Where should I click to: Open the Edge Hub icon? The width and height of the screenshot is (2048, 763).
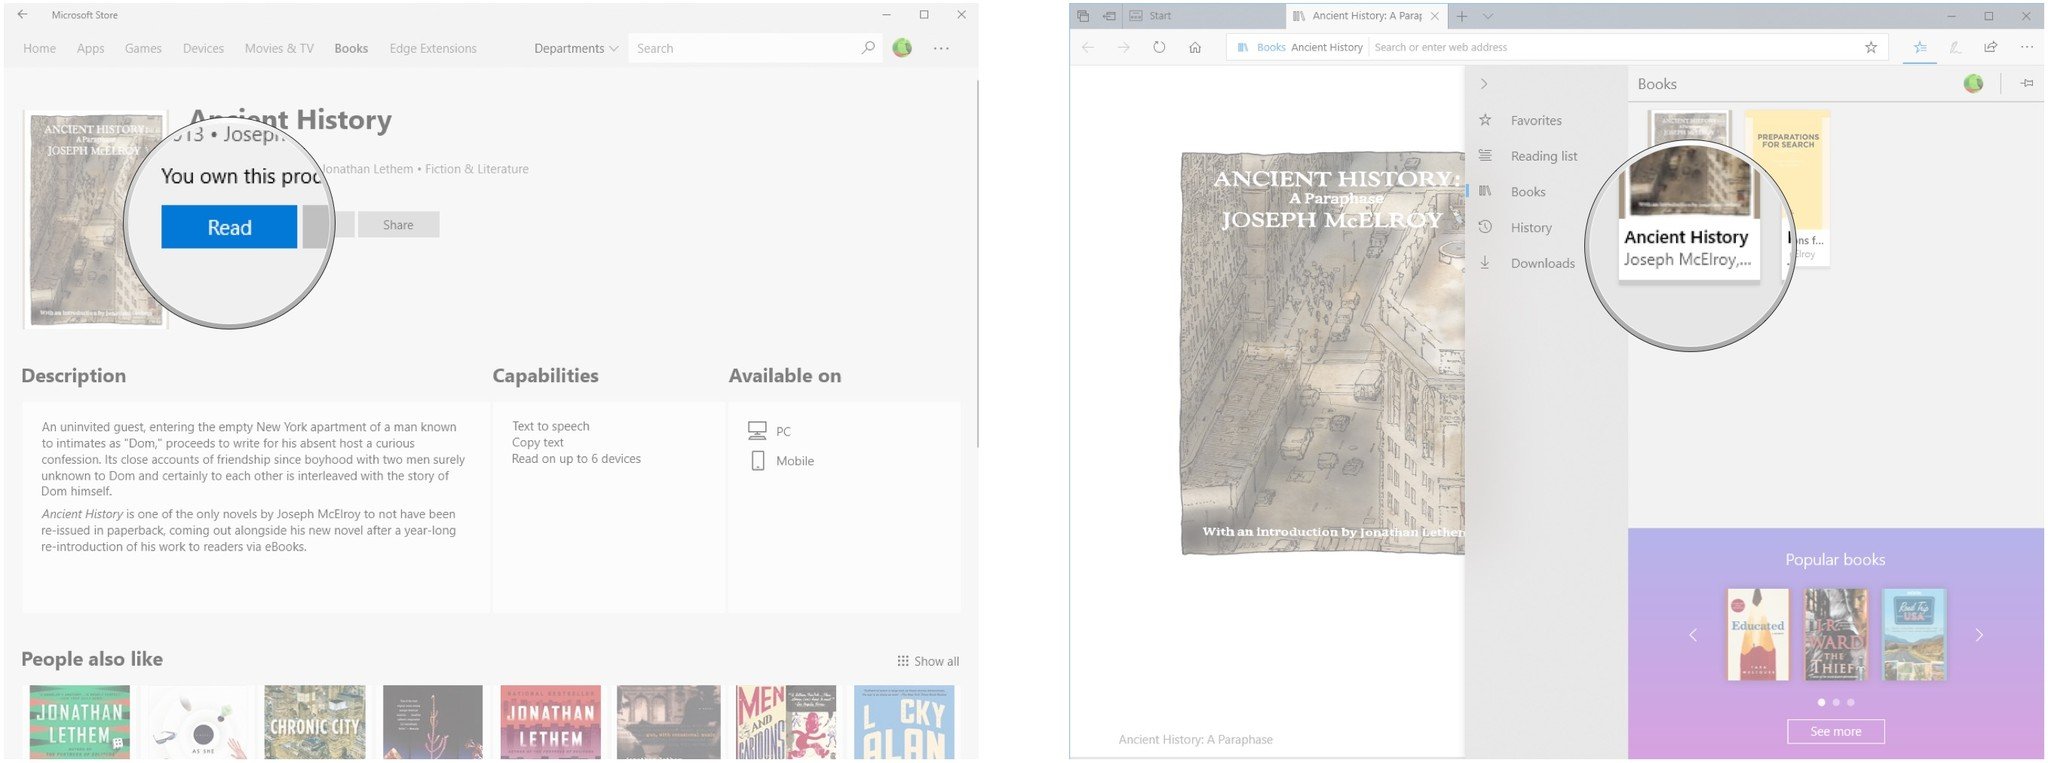point(1920,47)
